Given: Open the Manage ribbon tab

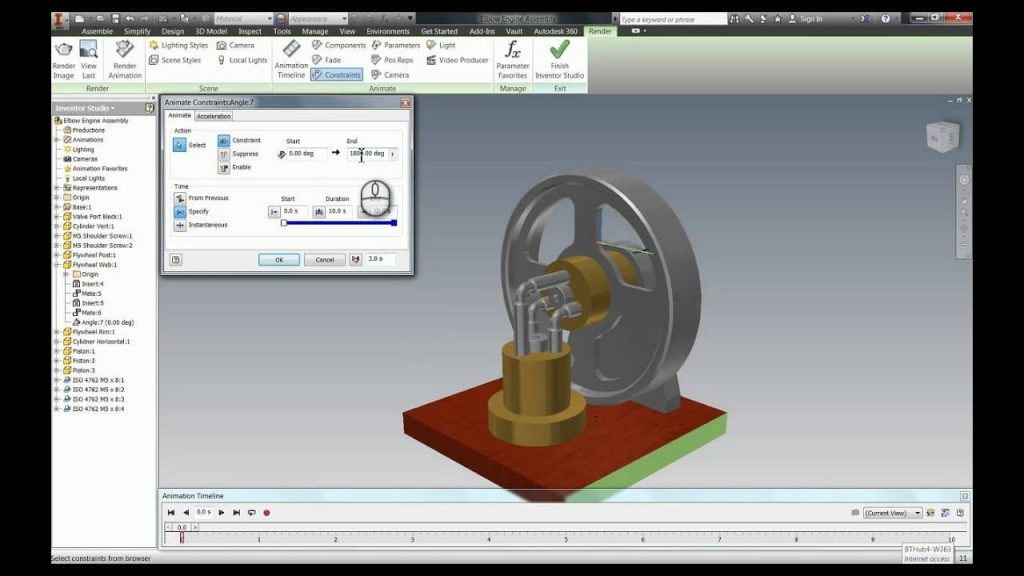Looking at the screenshot, I should tap(315, 31).
